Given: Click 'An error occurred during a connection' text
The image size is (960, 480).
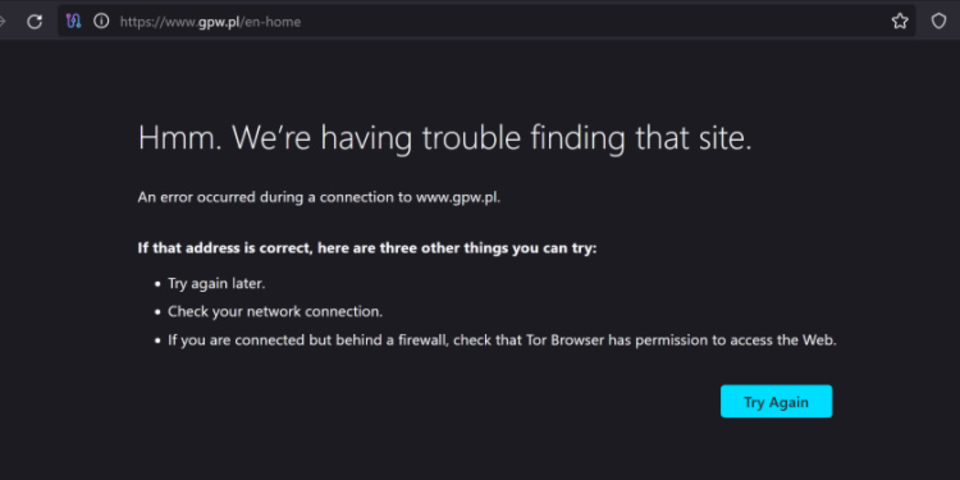Looking at the screenshot, I should click(276, 198).
